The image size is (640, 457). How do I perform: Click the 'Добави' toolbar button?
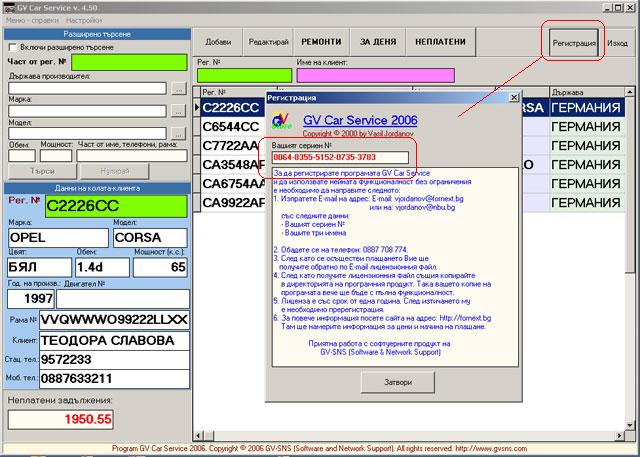click(218, 42)
